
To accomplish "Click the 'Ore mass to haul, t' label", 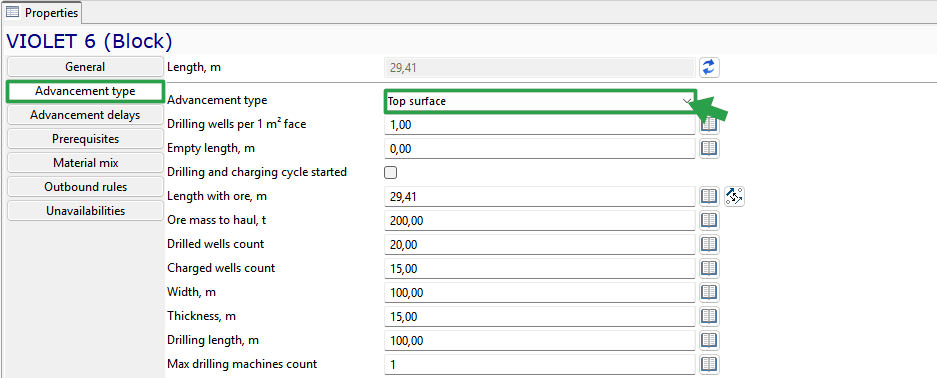I will 217,220.
